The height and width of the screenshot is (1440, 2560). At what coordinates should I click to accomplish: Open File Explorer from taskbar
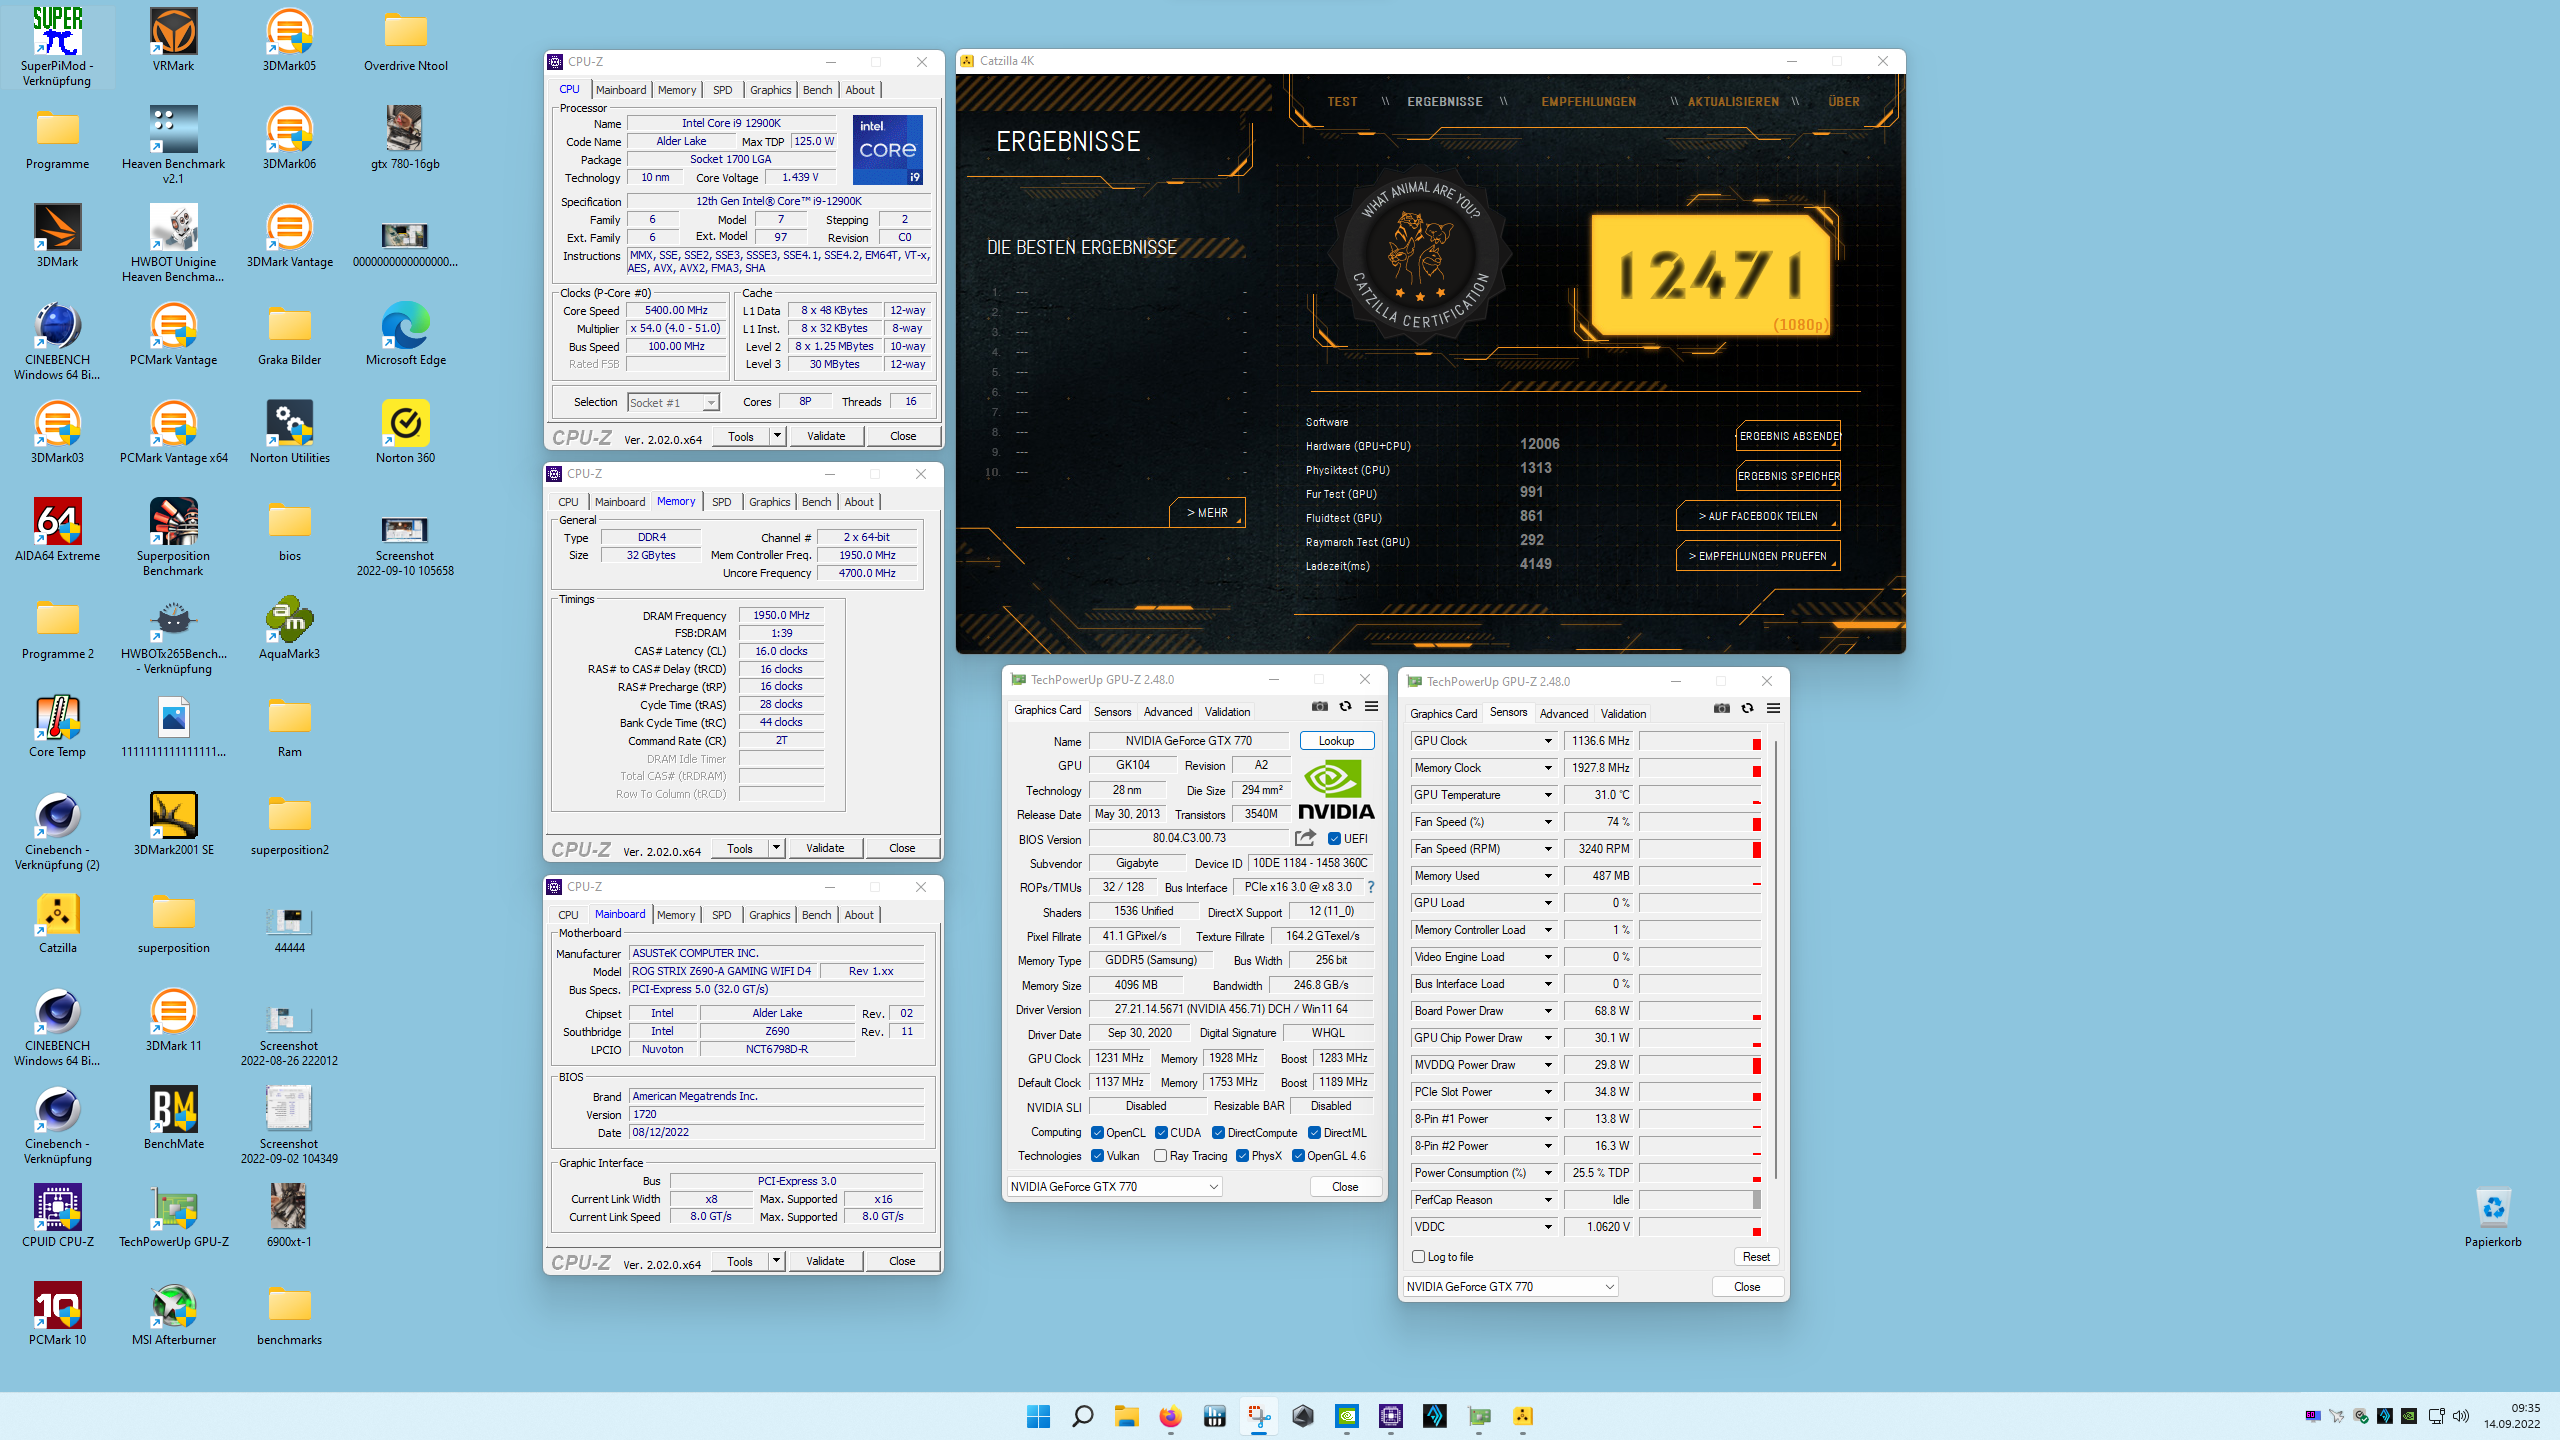coord(1126,1416)
